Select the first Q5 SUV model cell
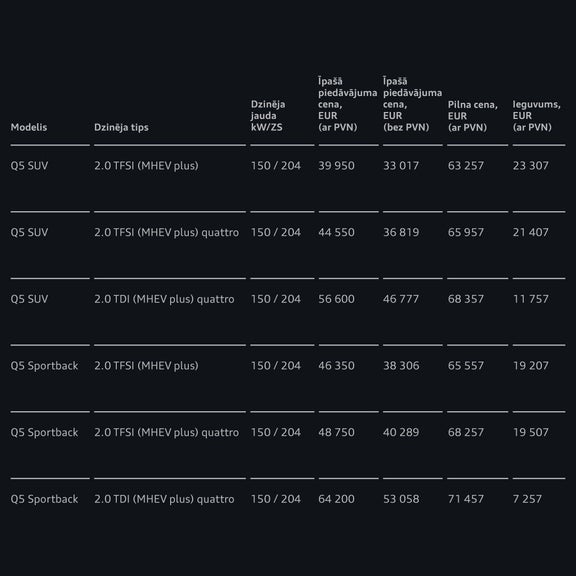This screenshot has width=576, height=576. pyautogui.click(x=29, y=166)
